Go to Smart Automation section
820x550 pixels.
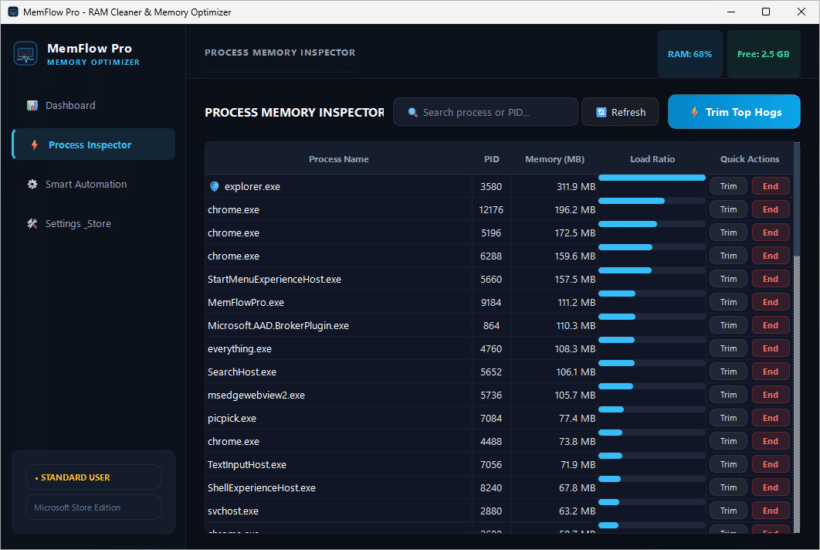(93, 184)
